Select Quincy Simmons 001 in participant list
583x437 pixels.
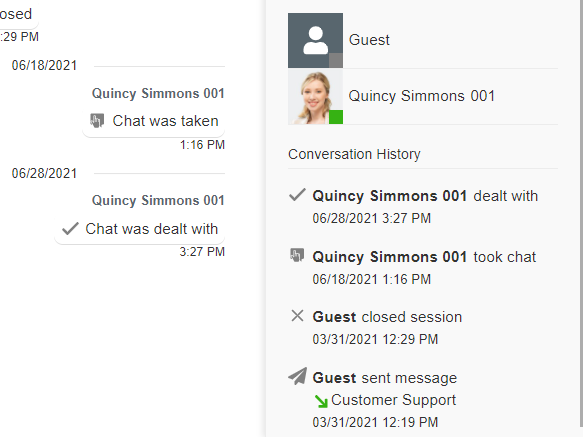click(x=422, y=96)
